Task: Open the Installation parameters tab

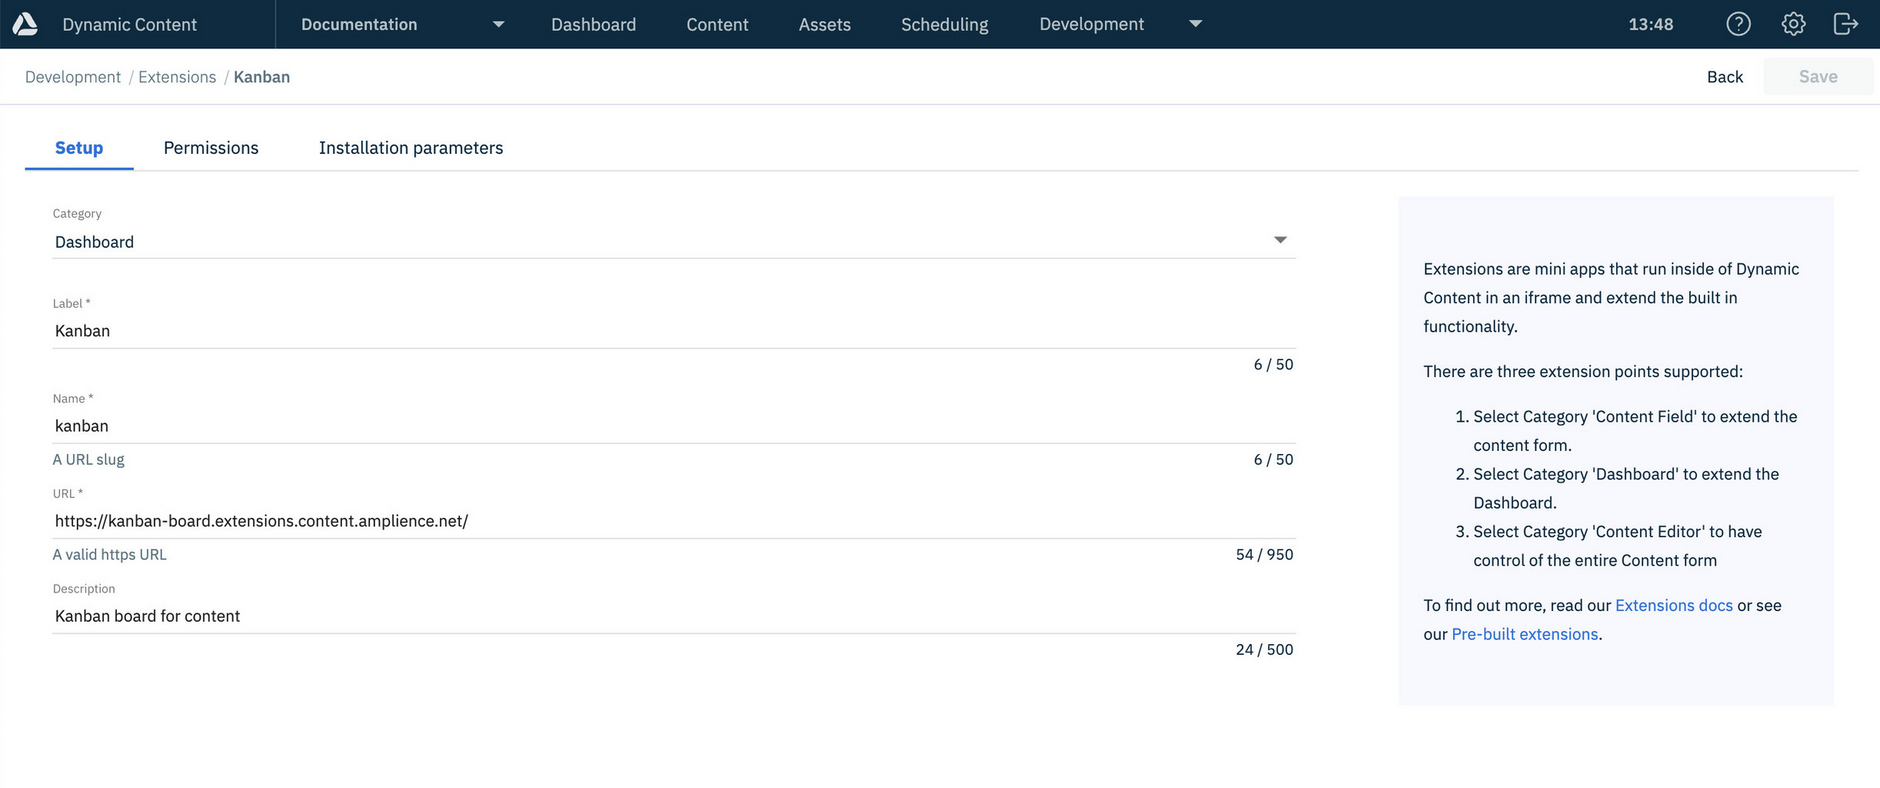Action: [x=411, y=148]
